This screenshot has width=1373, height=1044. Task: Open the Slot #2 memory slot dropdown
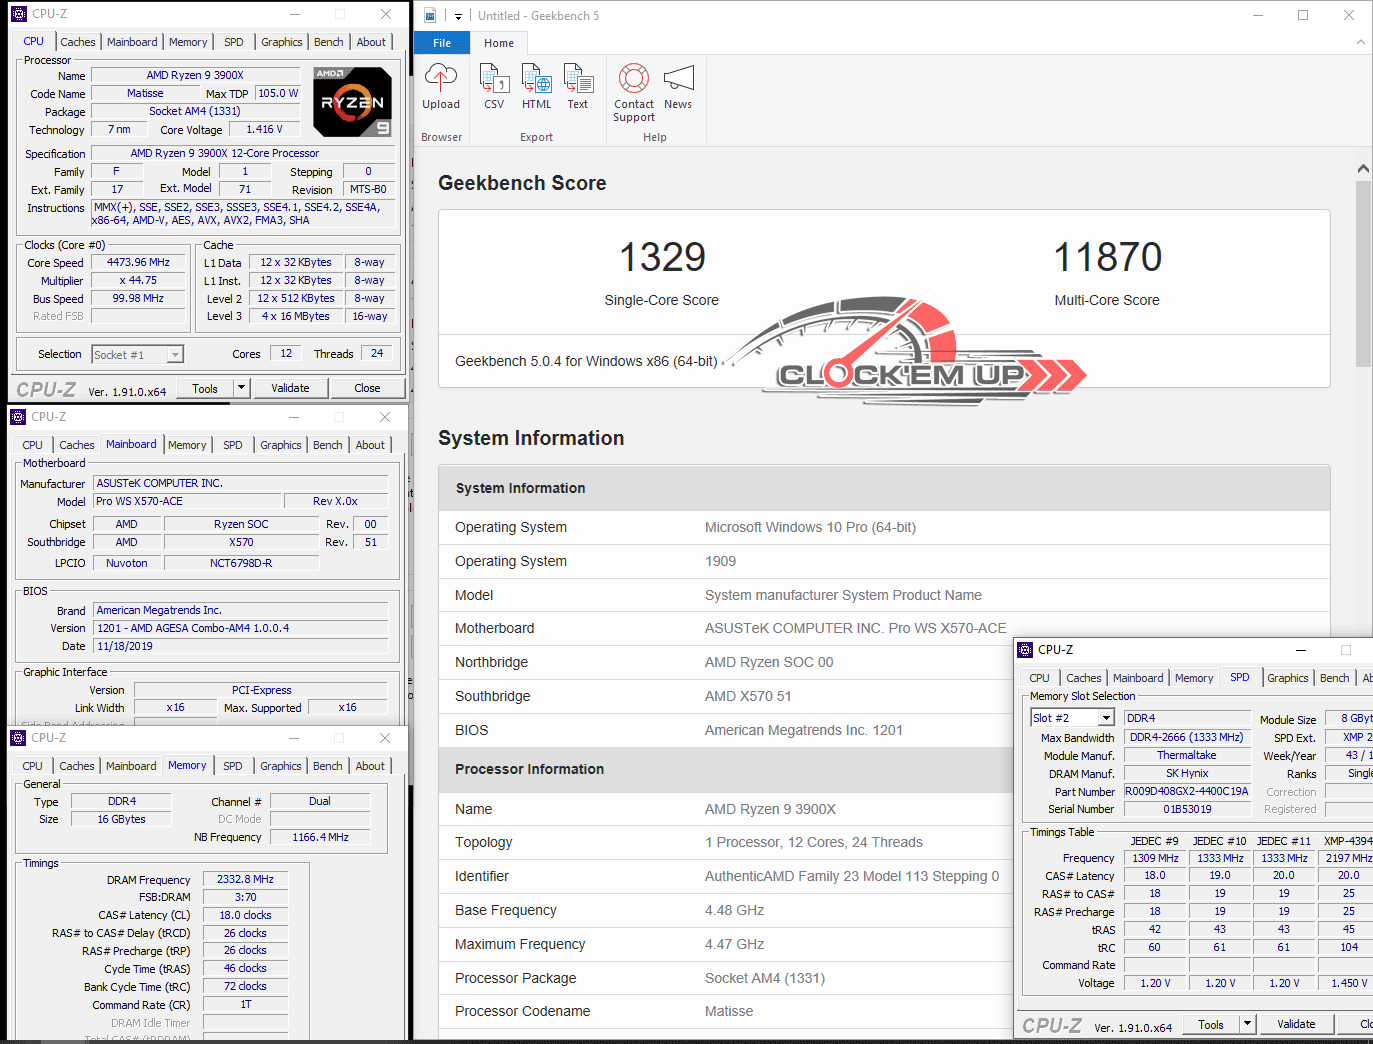[1106, 718]
